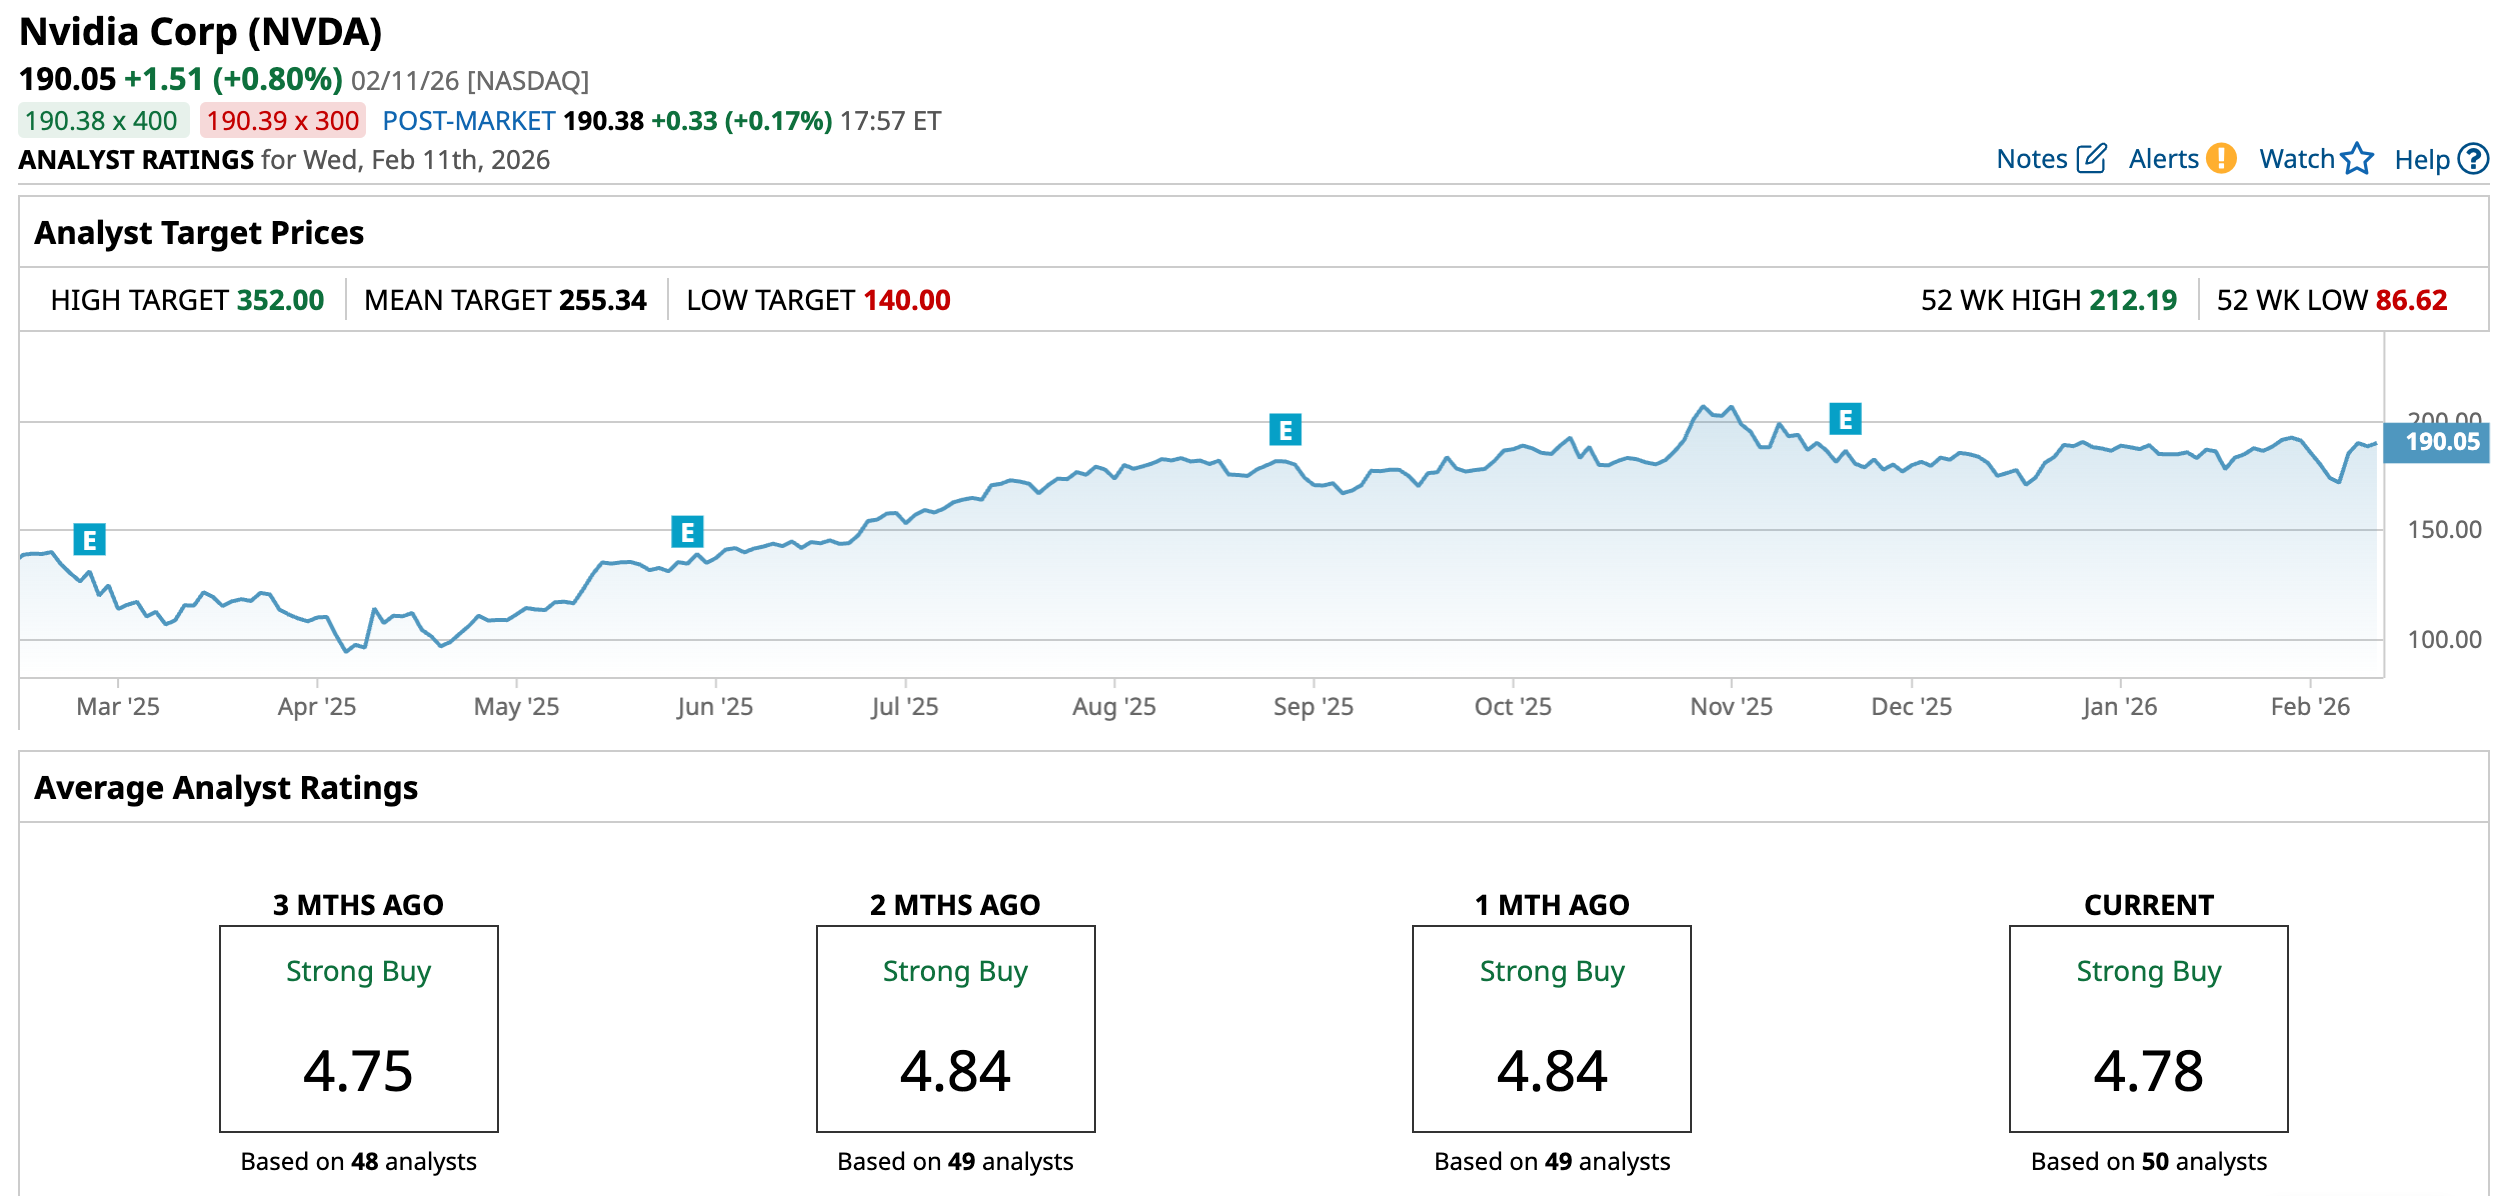The height and width of the screenshot is (1196, 2502).
Task: Click the Help question mark icon
Action: point(2473,159)
